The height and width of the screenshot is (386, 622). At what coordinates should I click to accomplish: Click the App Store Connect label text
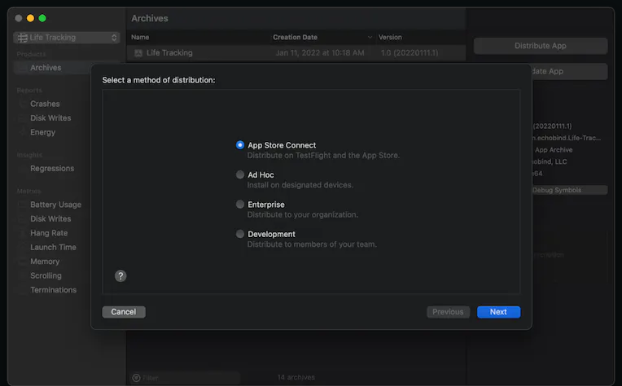click(x=282, y=145)
